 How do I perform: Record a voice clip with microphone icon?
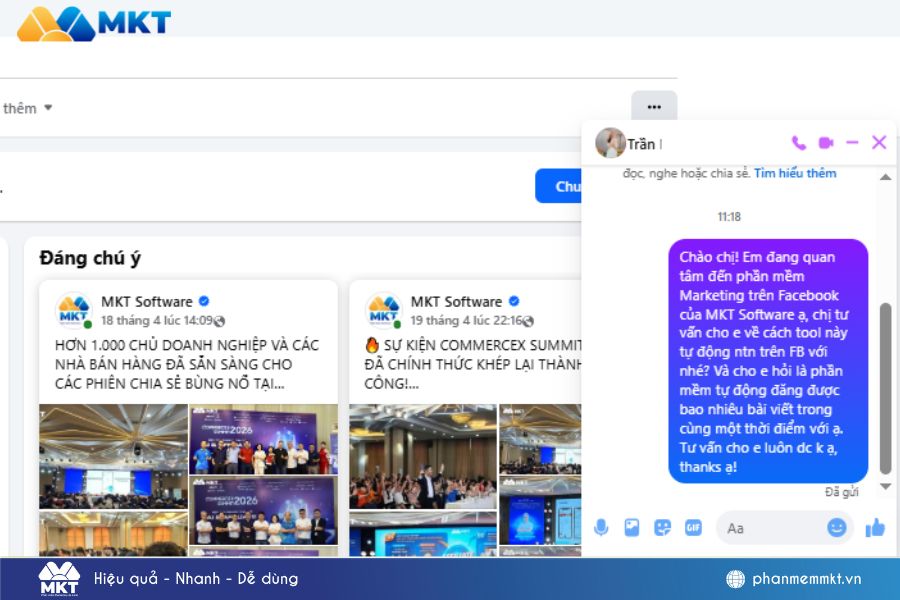coord(601,527)
